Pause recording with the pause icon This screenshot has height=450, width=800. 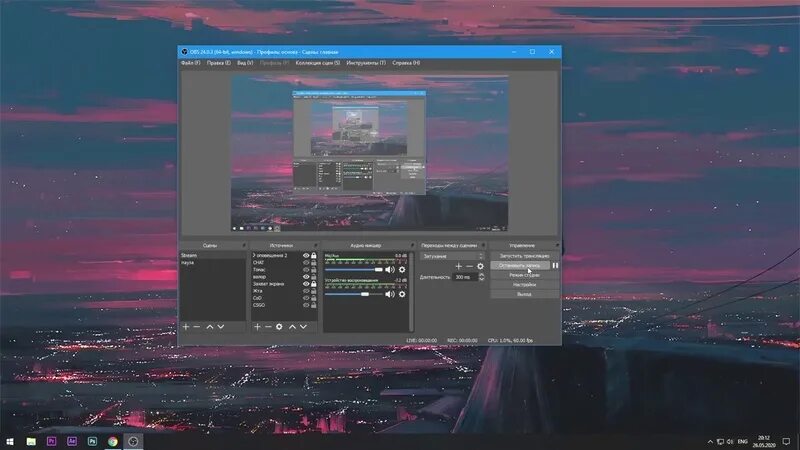[555, 265]
